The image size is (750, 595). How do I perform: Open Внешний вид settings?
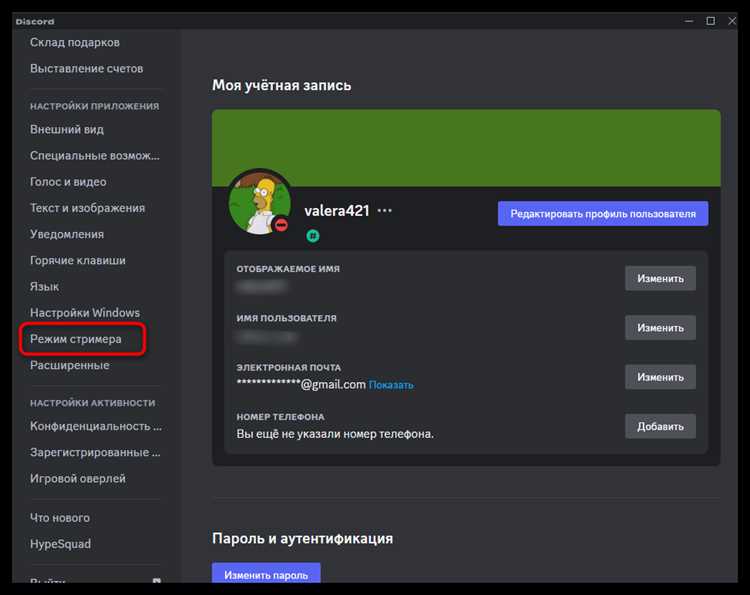pyautogui.click(x=67, y=130)
